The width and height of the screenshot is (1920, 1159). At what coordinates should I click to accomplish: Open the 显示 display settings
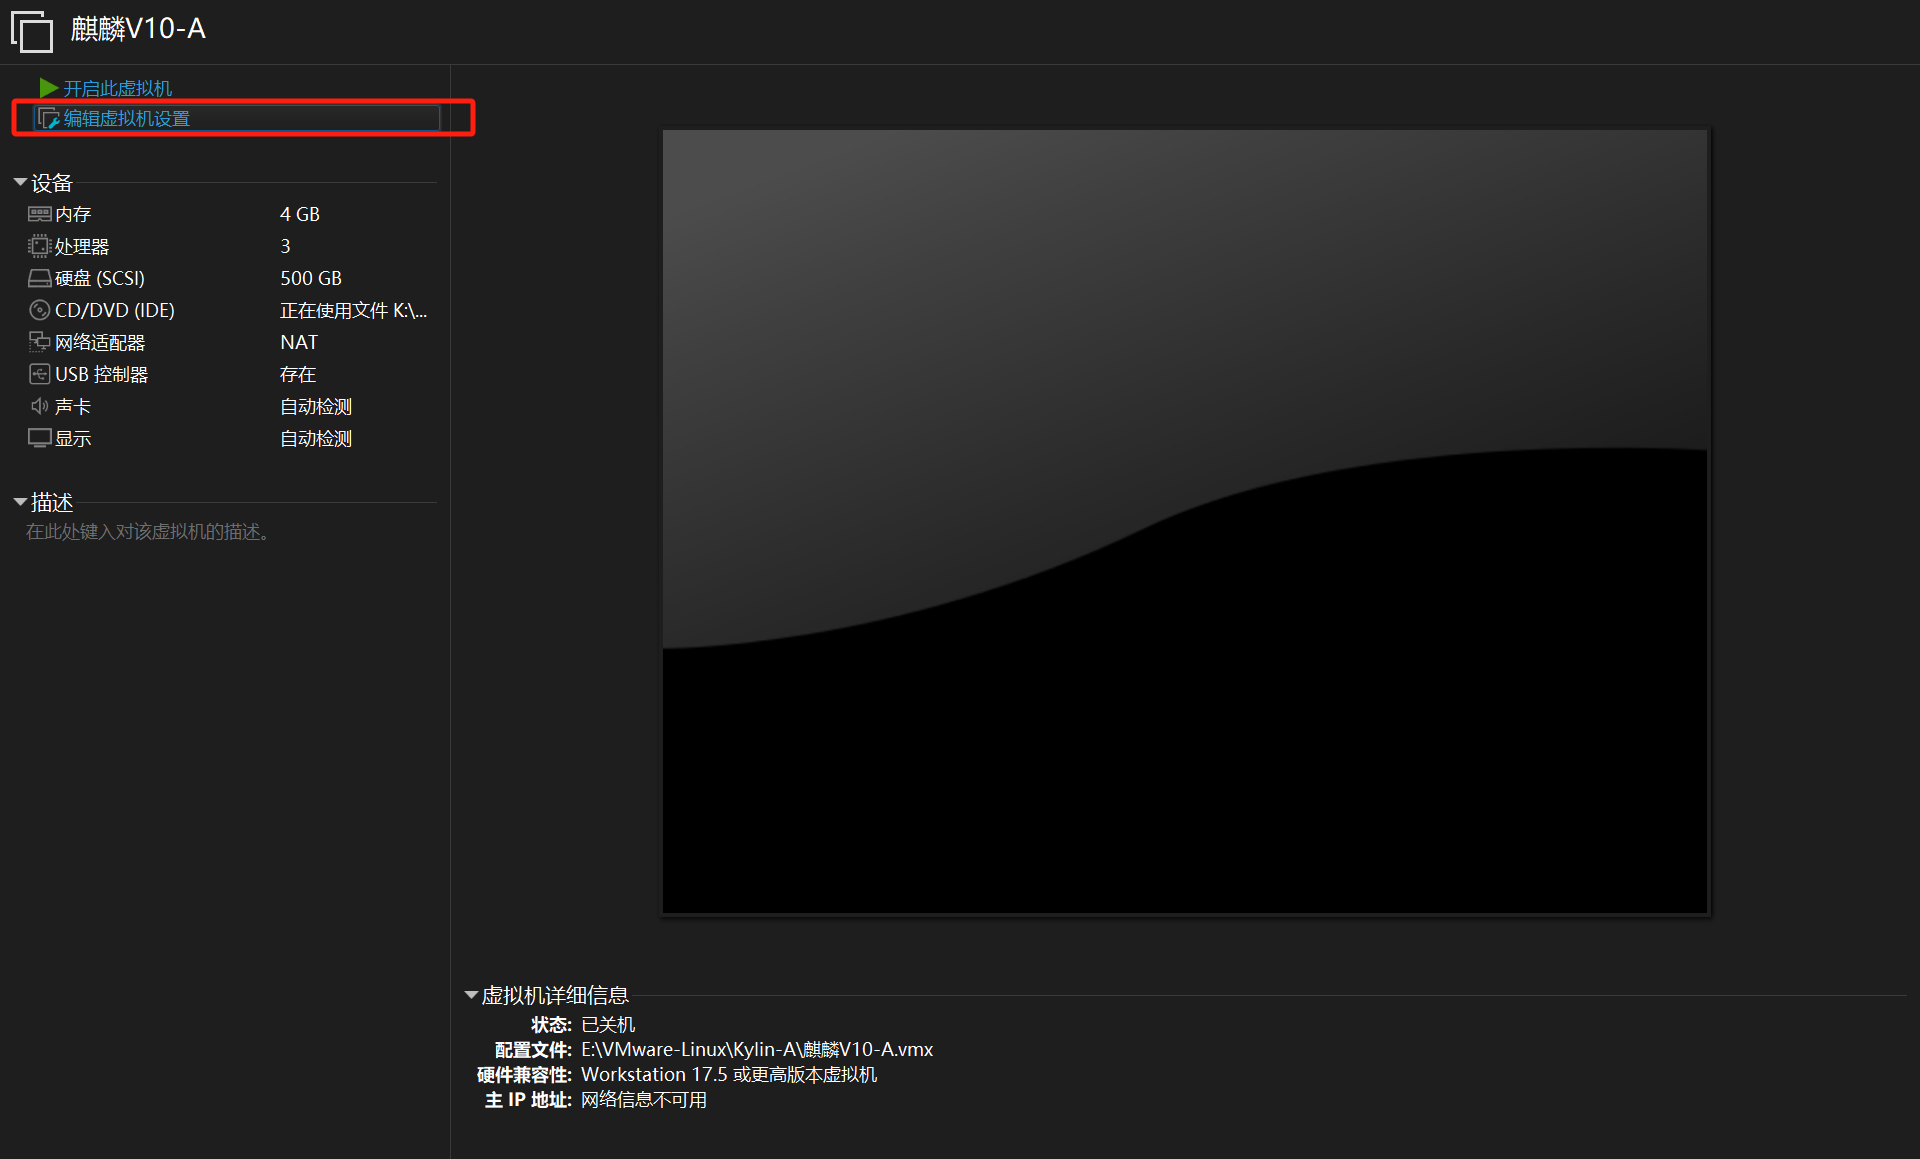click(x=71, y=437)
